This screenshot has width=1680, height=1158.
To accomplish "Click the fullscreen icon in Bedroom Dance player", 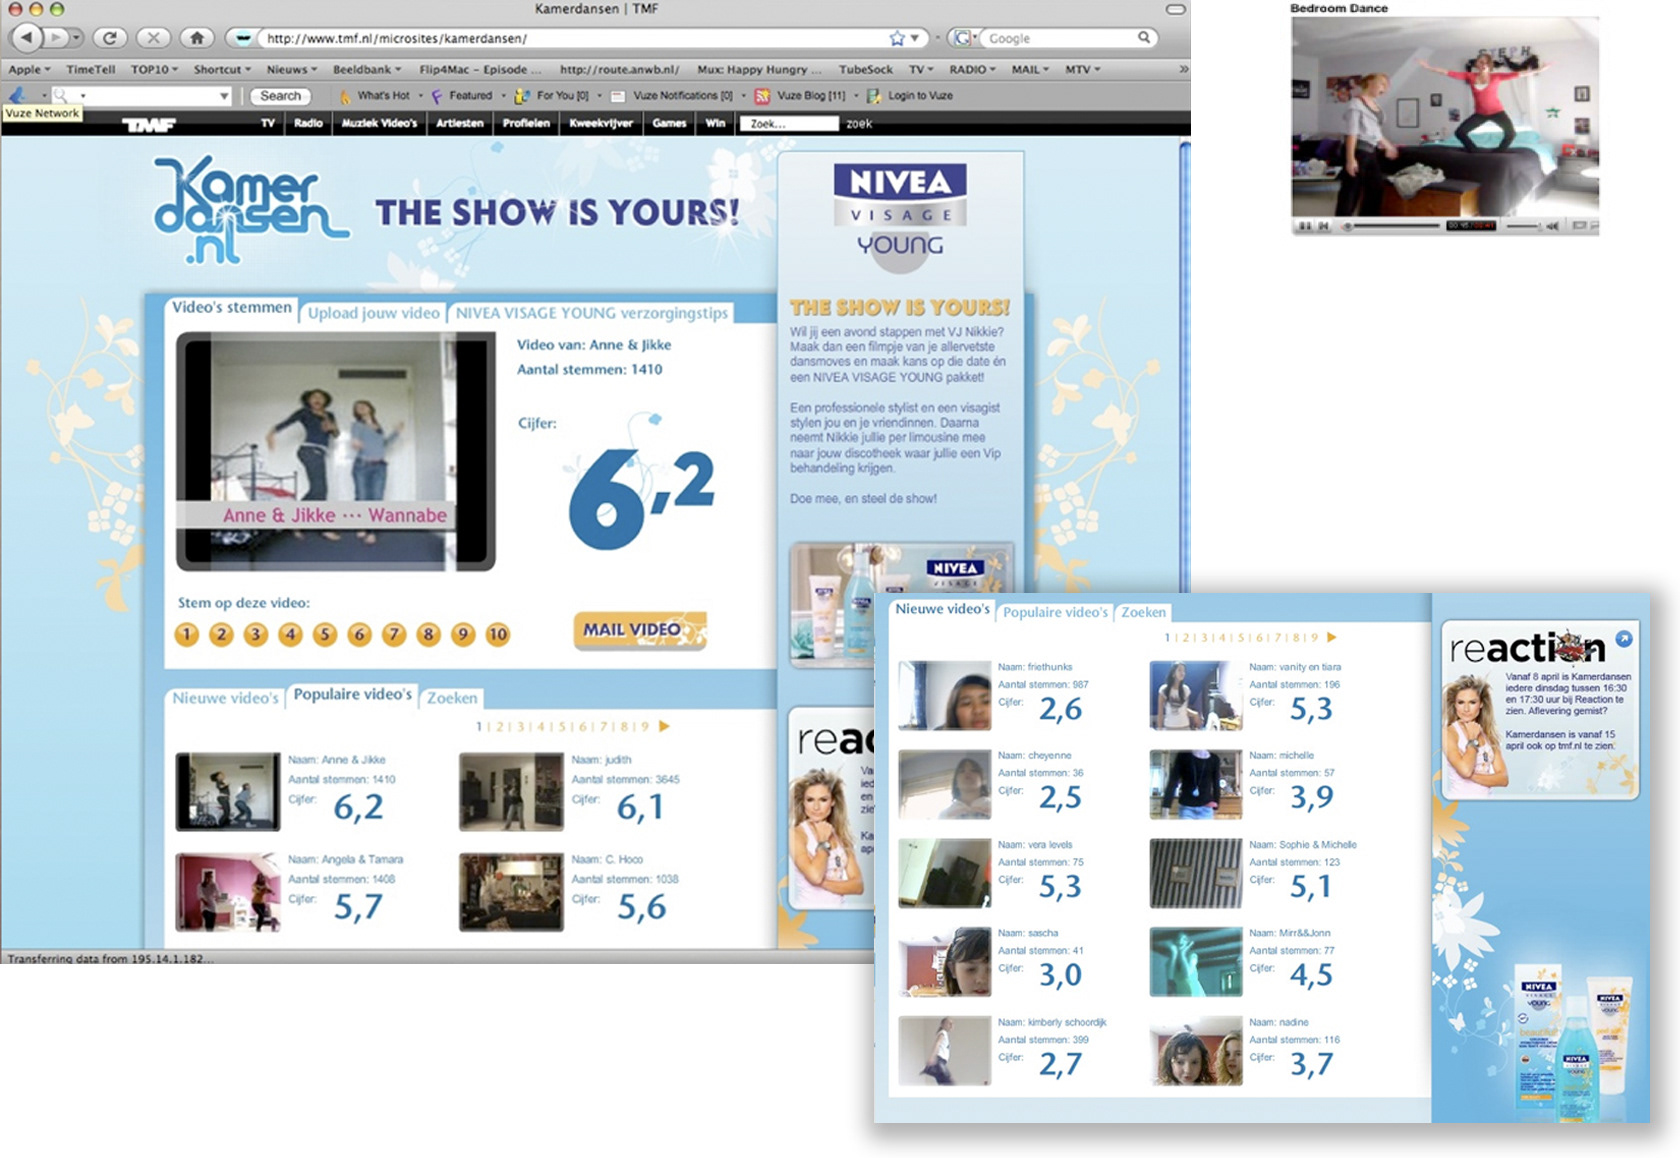I will pos(1579,226).
